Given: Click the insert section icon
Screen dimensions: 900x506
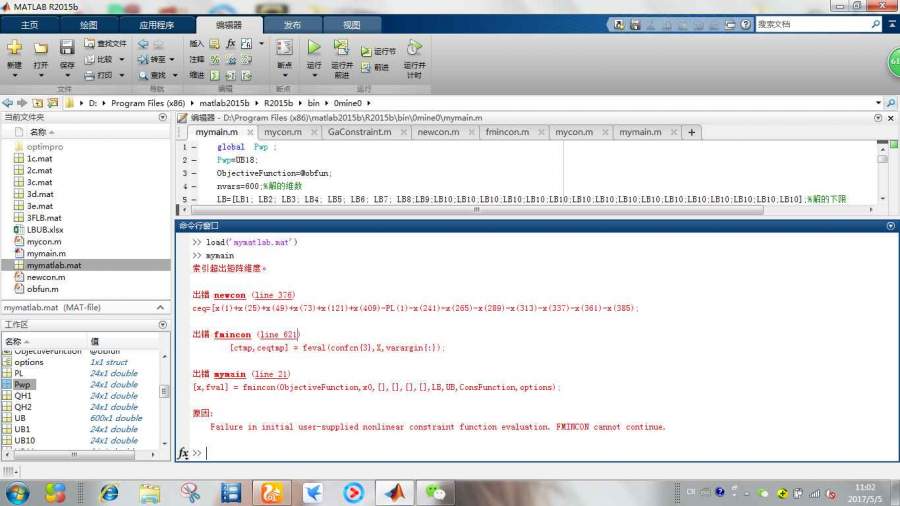Looking at the screenshot, I should point(214,44).
